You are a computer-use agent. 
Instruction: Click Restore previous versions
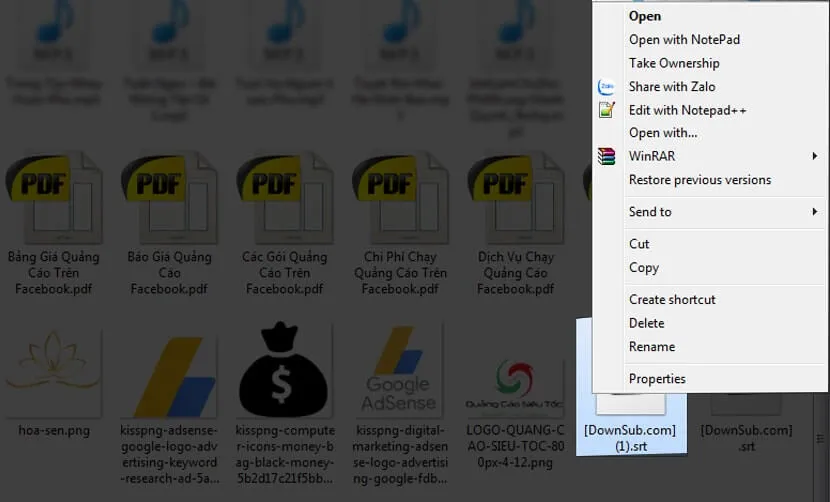point(700,180)
